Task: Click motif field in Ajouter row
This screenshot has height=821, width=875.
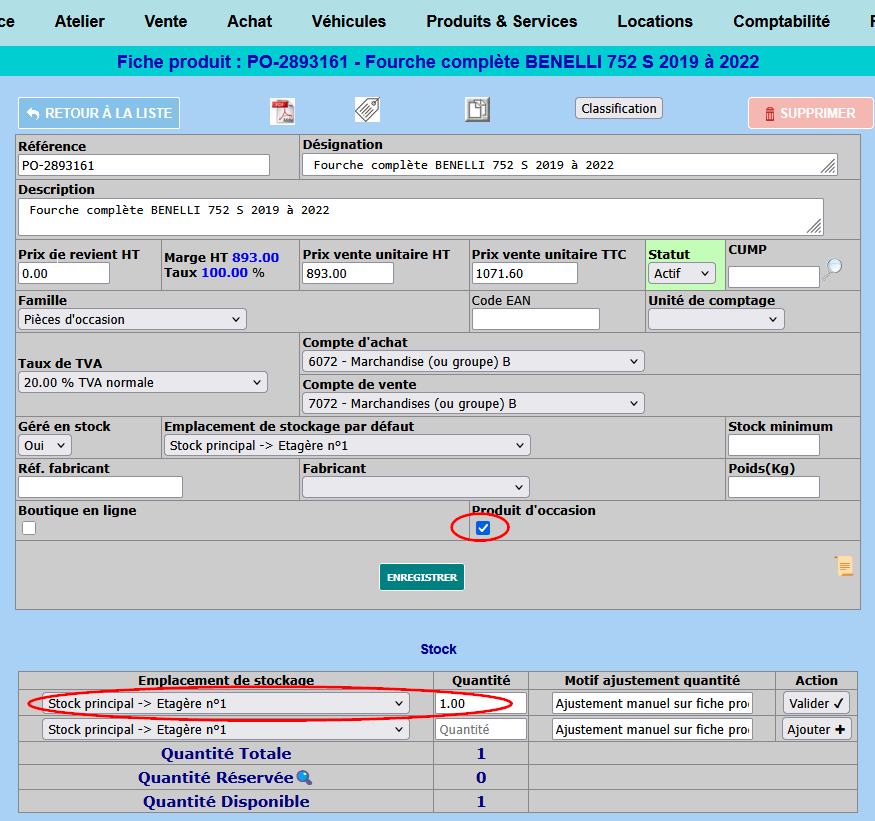Action: pos(652,729)
